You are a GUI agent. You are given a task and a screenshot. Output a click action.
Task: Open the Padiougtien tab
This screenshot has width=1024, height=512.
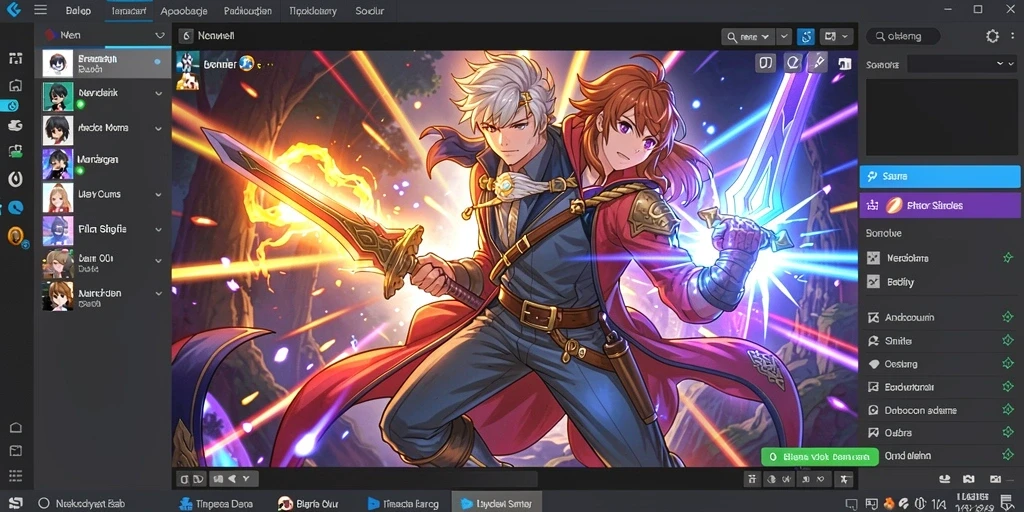coord(248,11)
